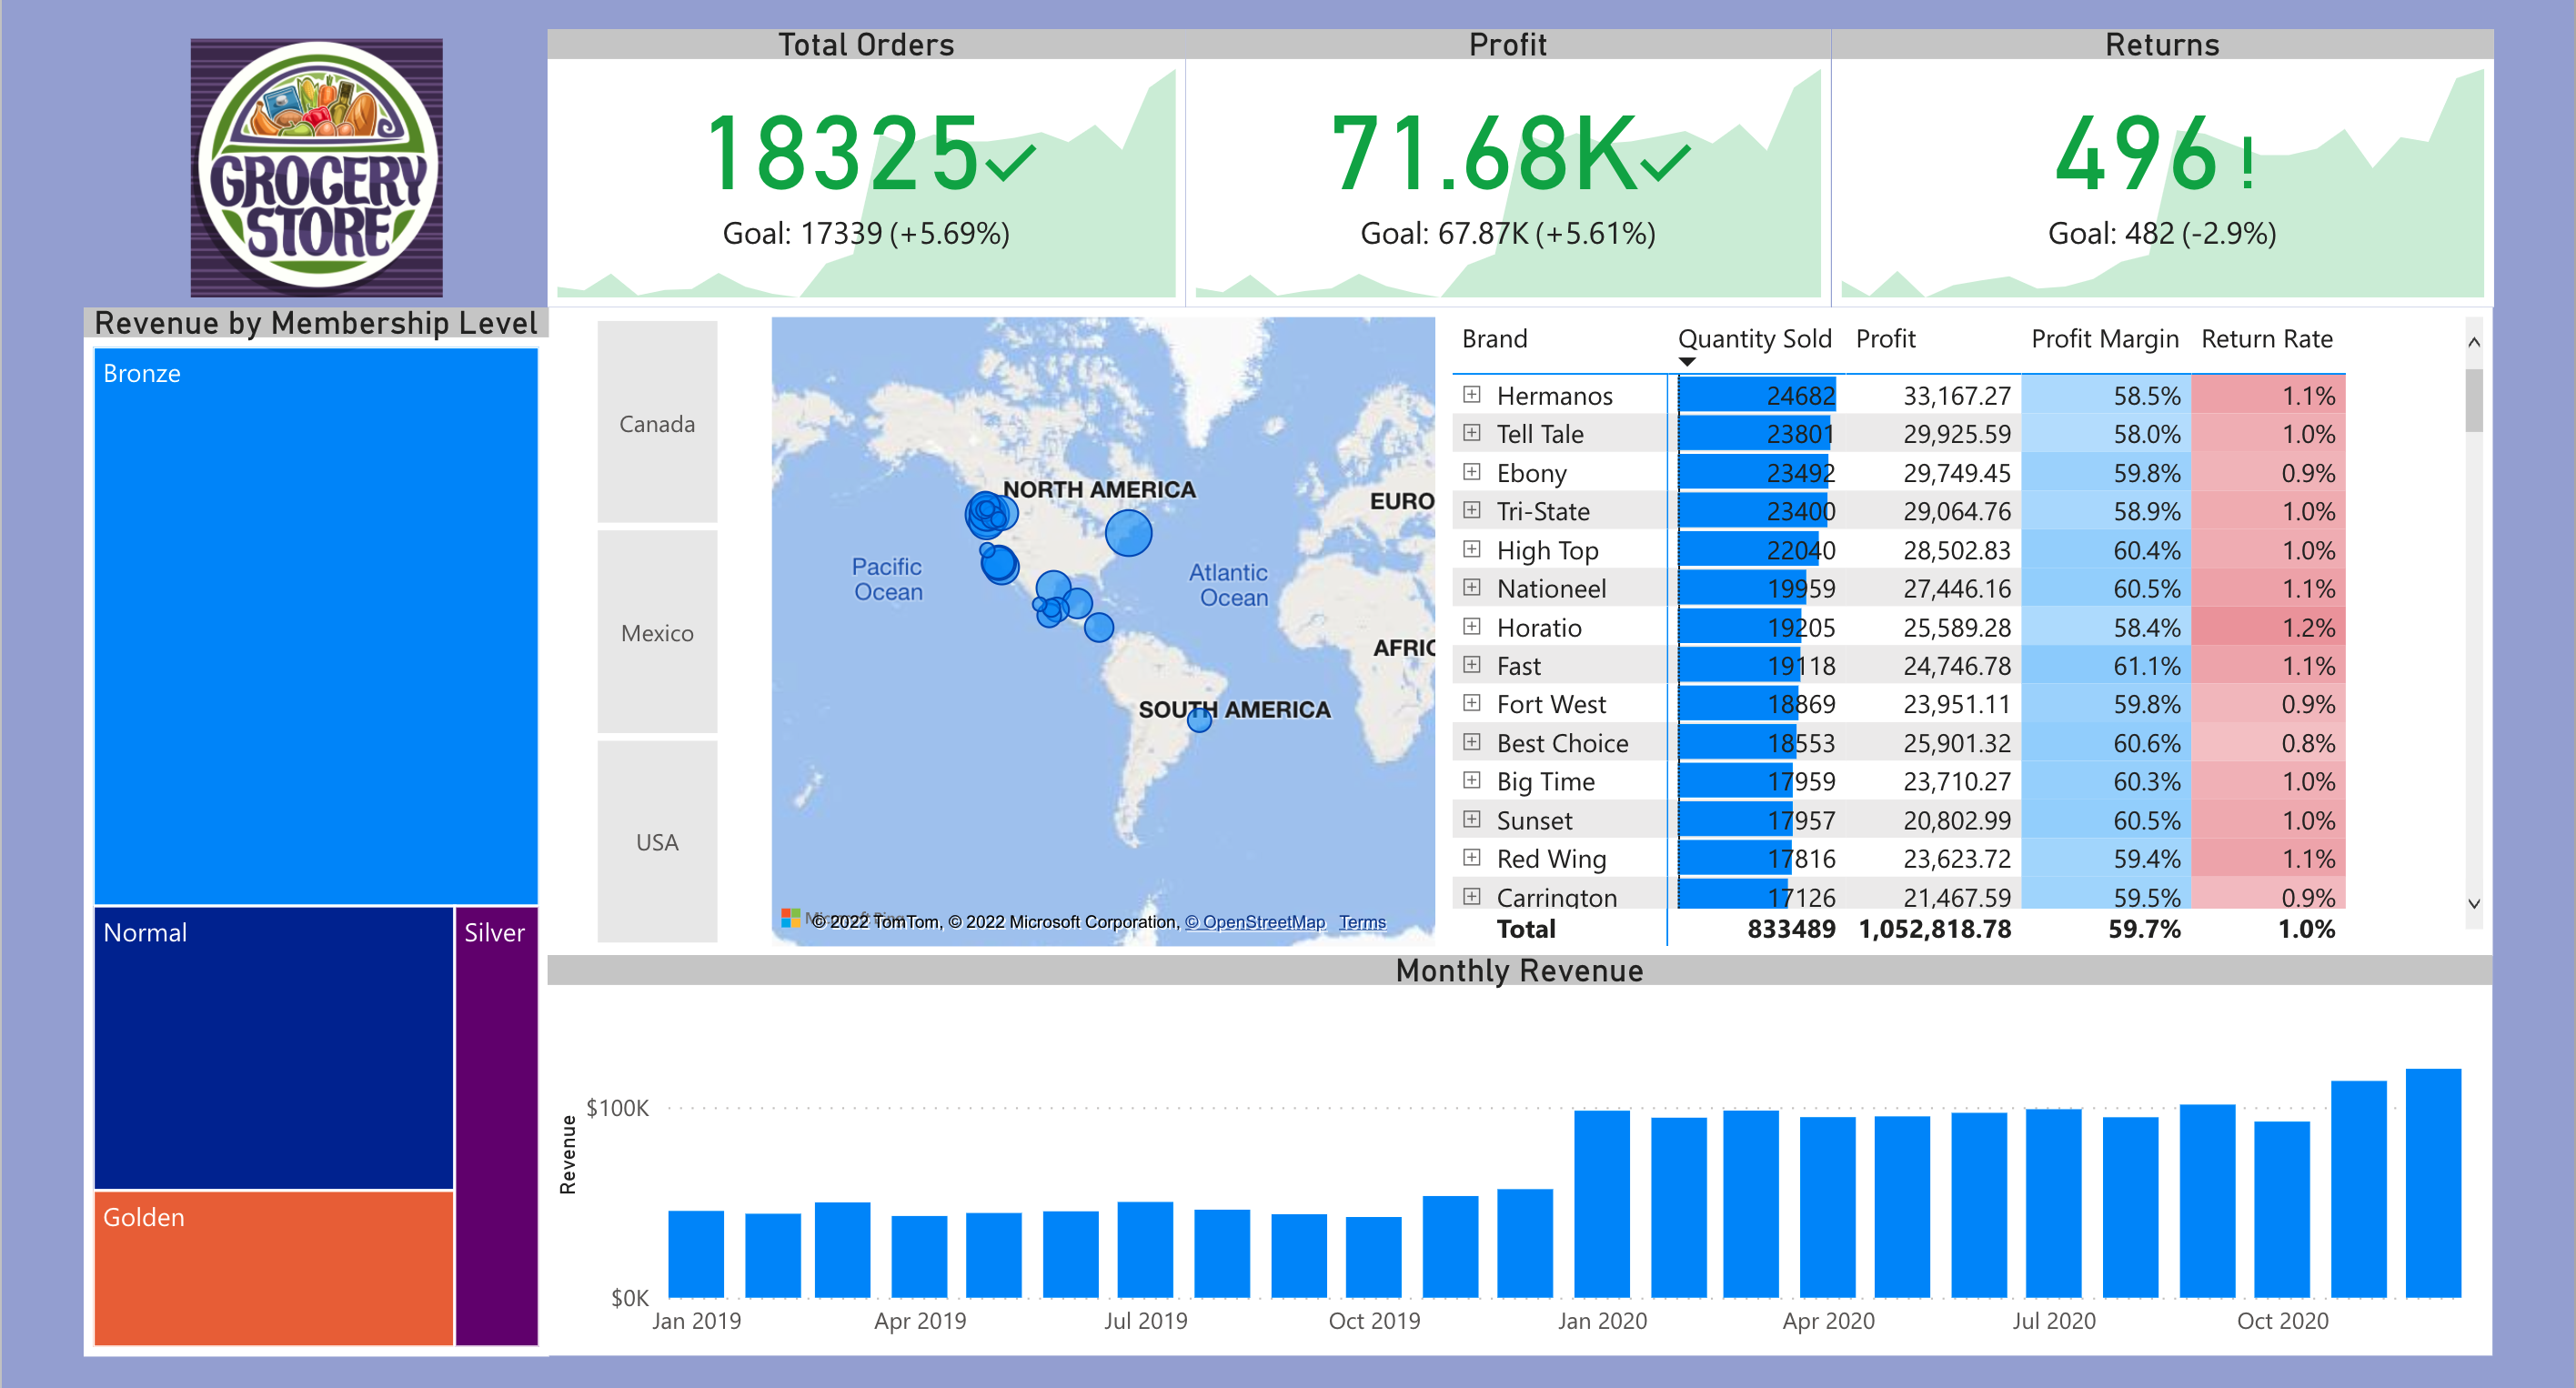
Task: Expand the Best Choice brand row
Action: click(1471, 742)
